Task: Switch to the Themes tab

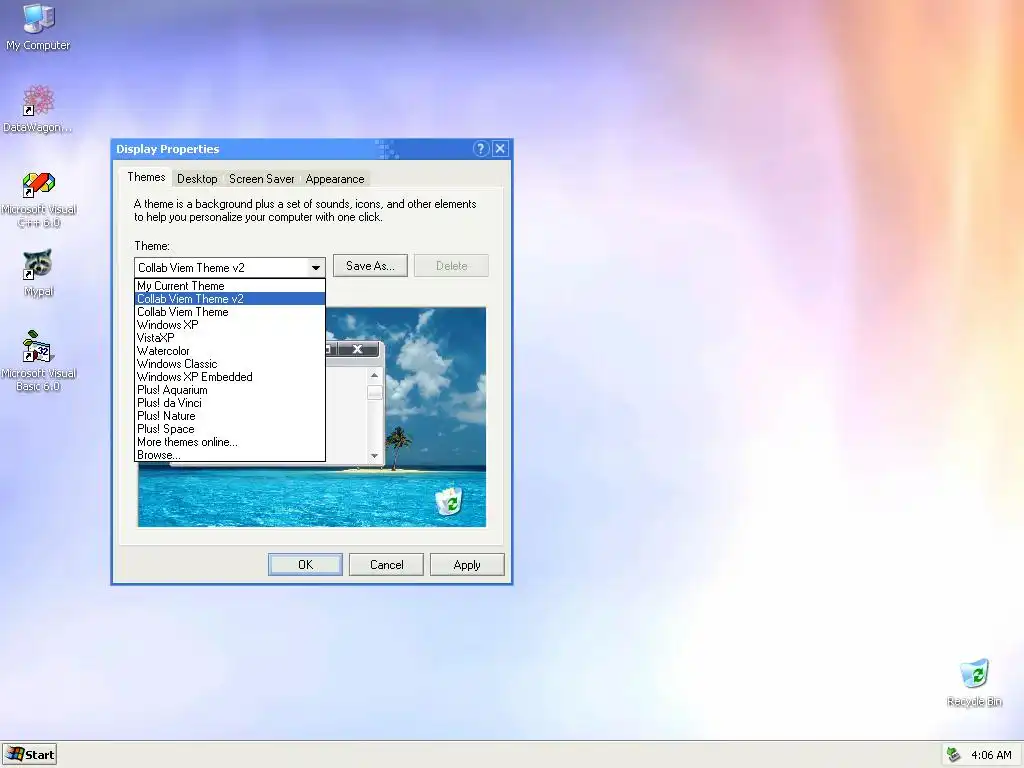Action: 146,177
